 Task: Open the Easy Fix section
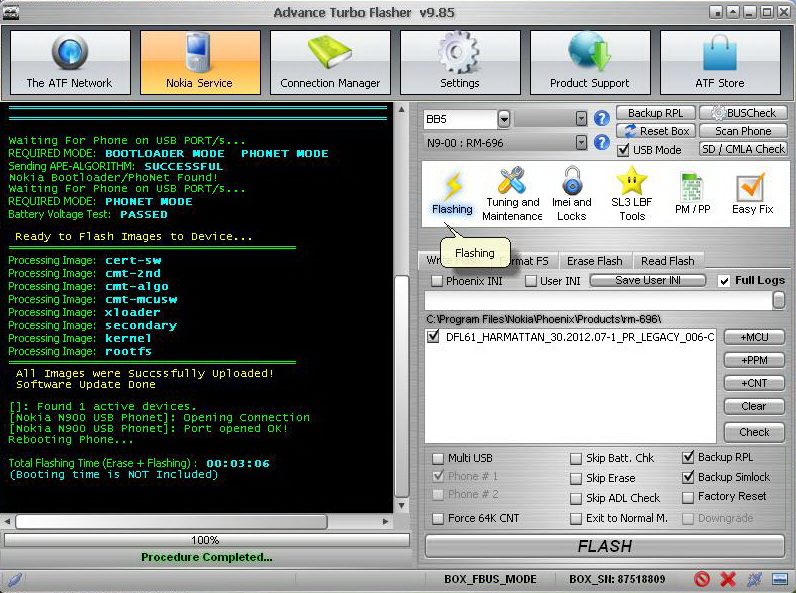pyautogui.click(x=752, y=194)
